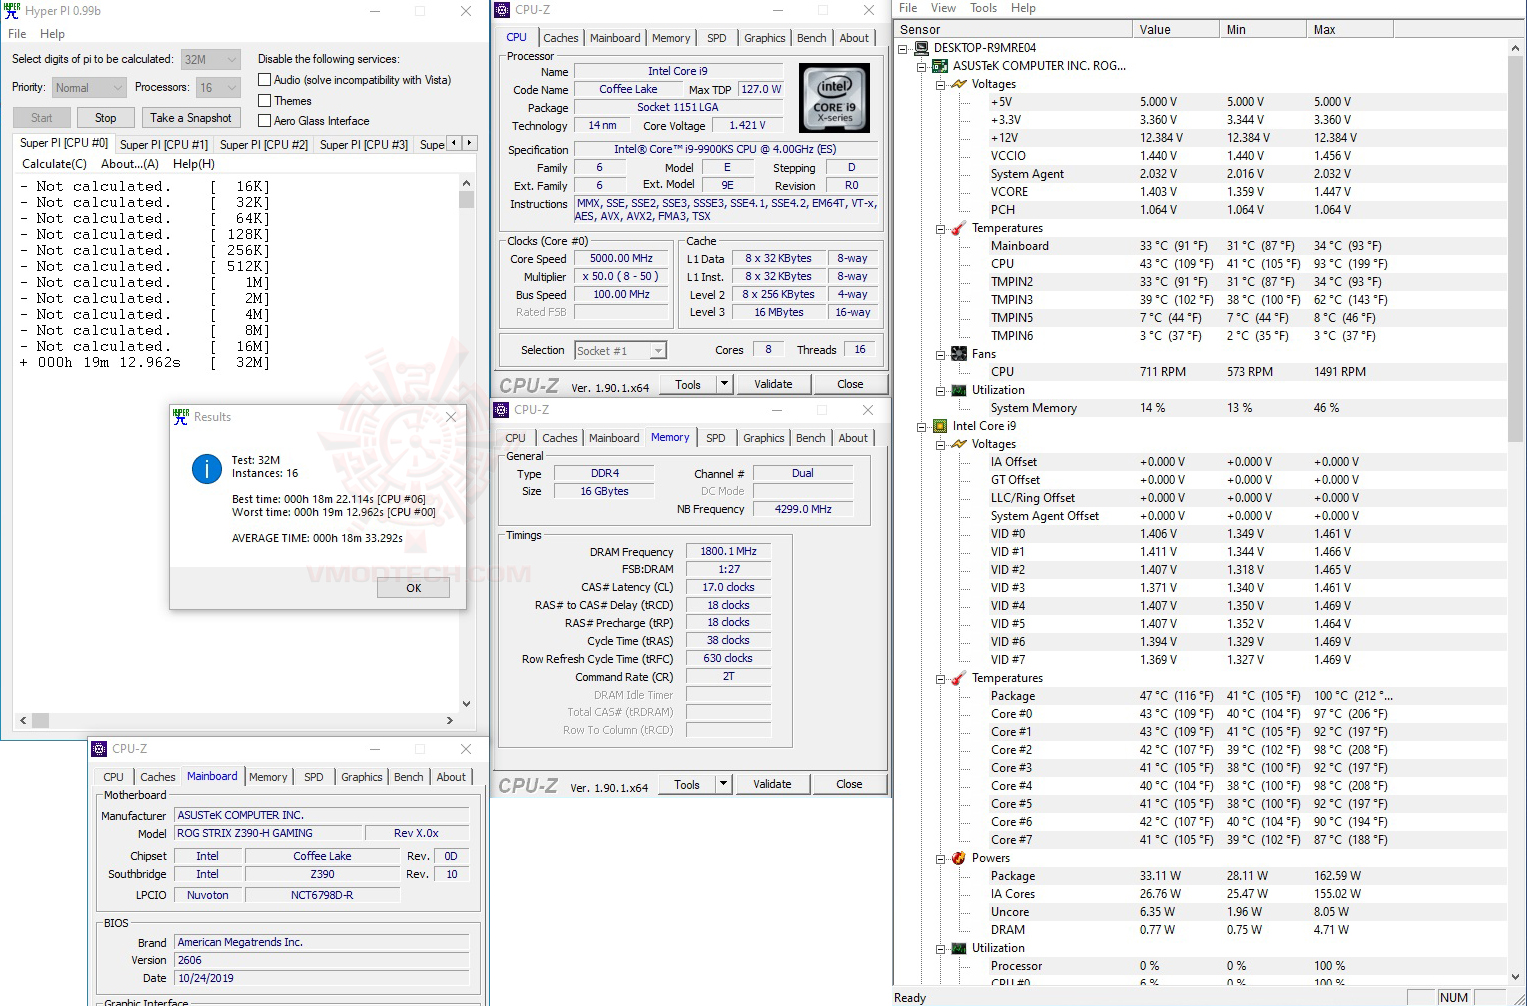
Task: Click the Stop button in Hyper PI
Action: pyautogui.click(x=106, y=118)
